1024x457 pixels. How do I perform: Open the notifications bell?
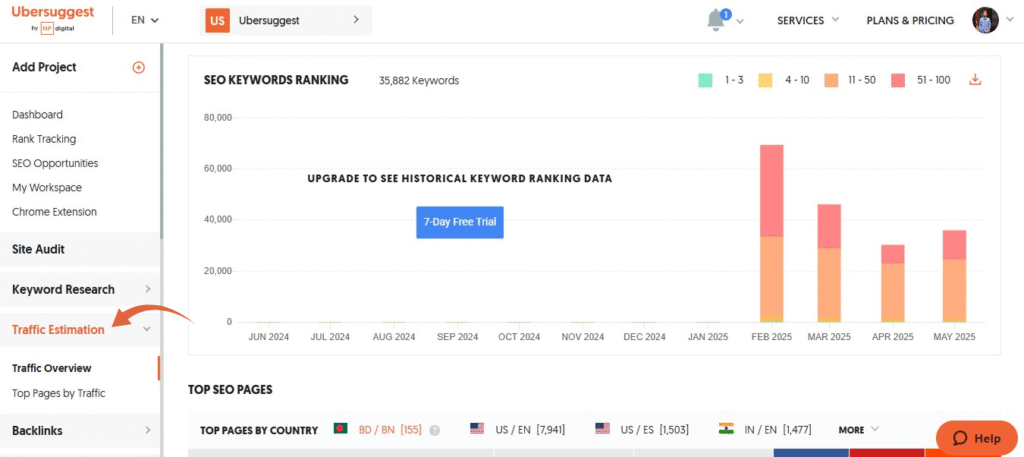pos(716,20)
